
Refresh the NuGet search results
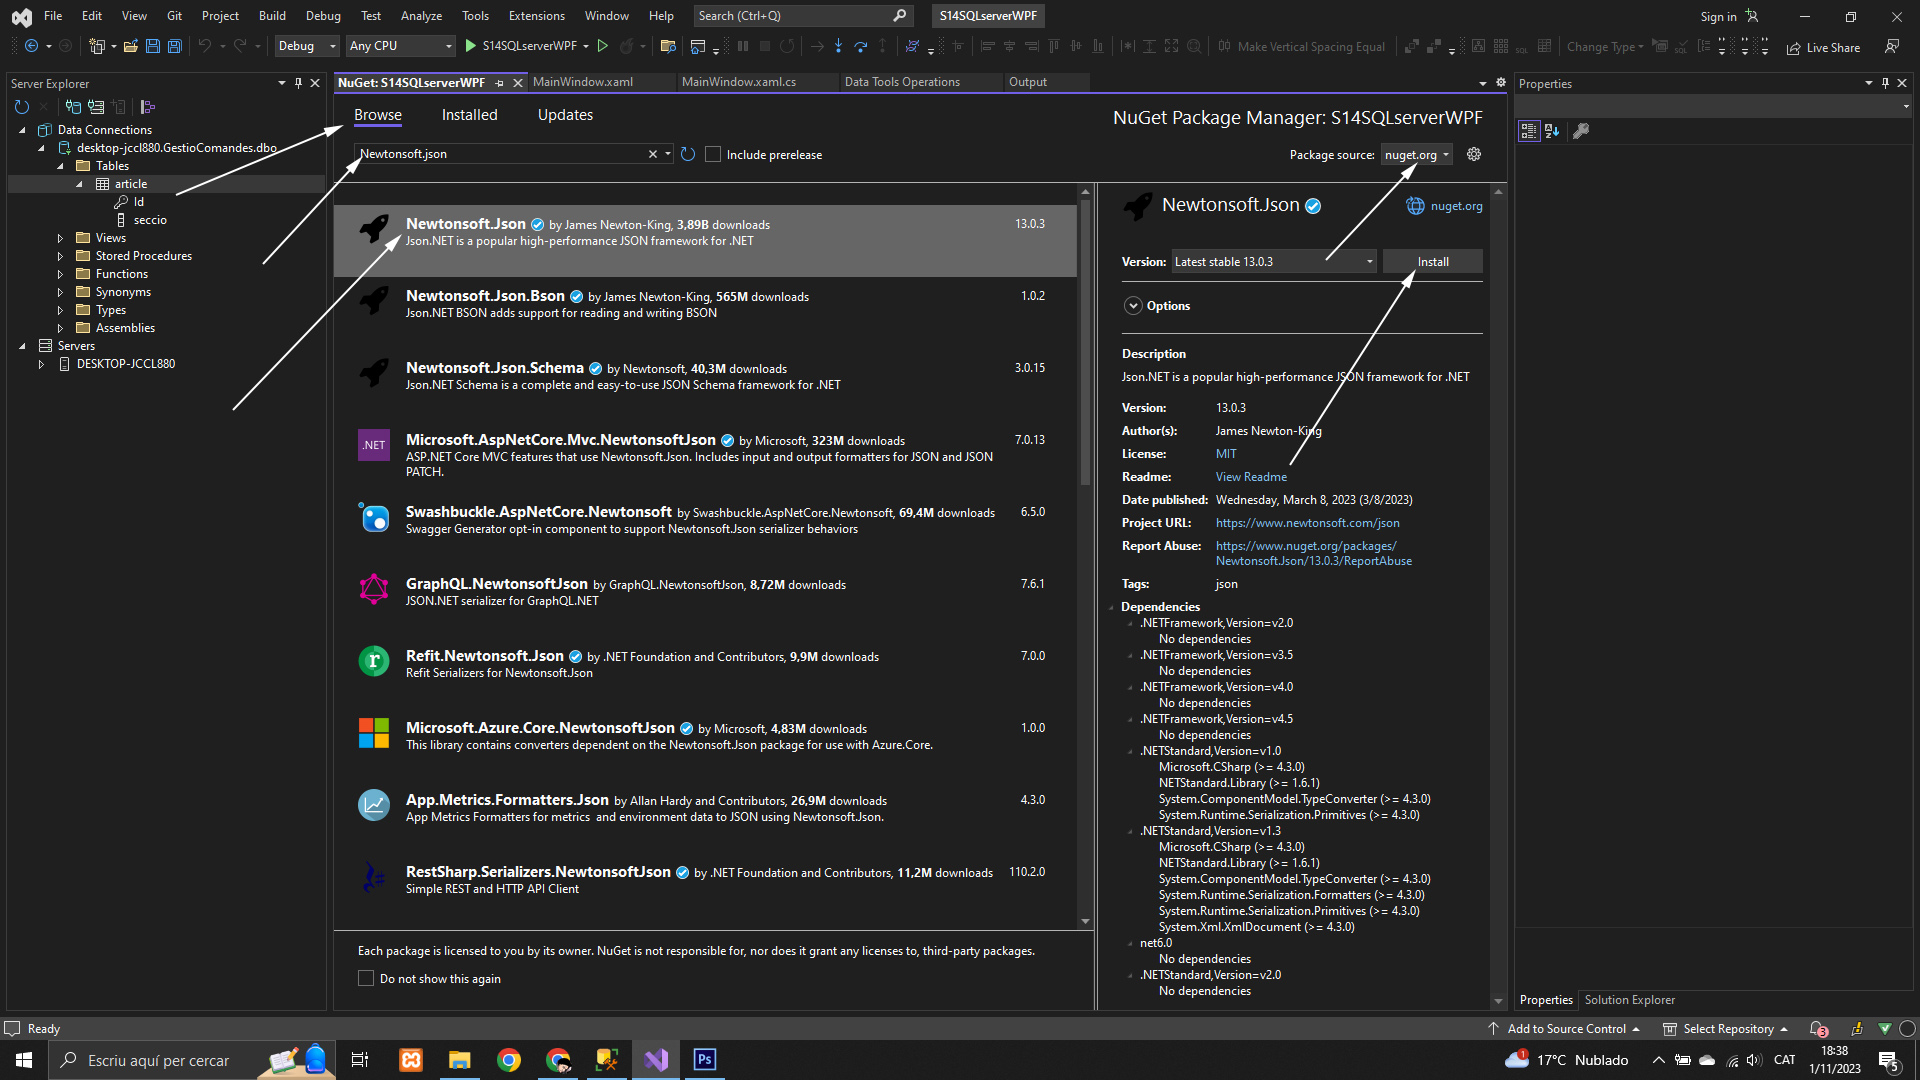tap(688, 154)
